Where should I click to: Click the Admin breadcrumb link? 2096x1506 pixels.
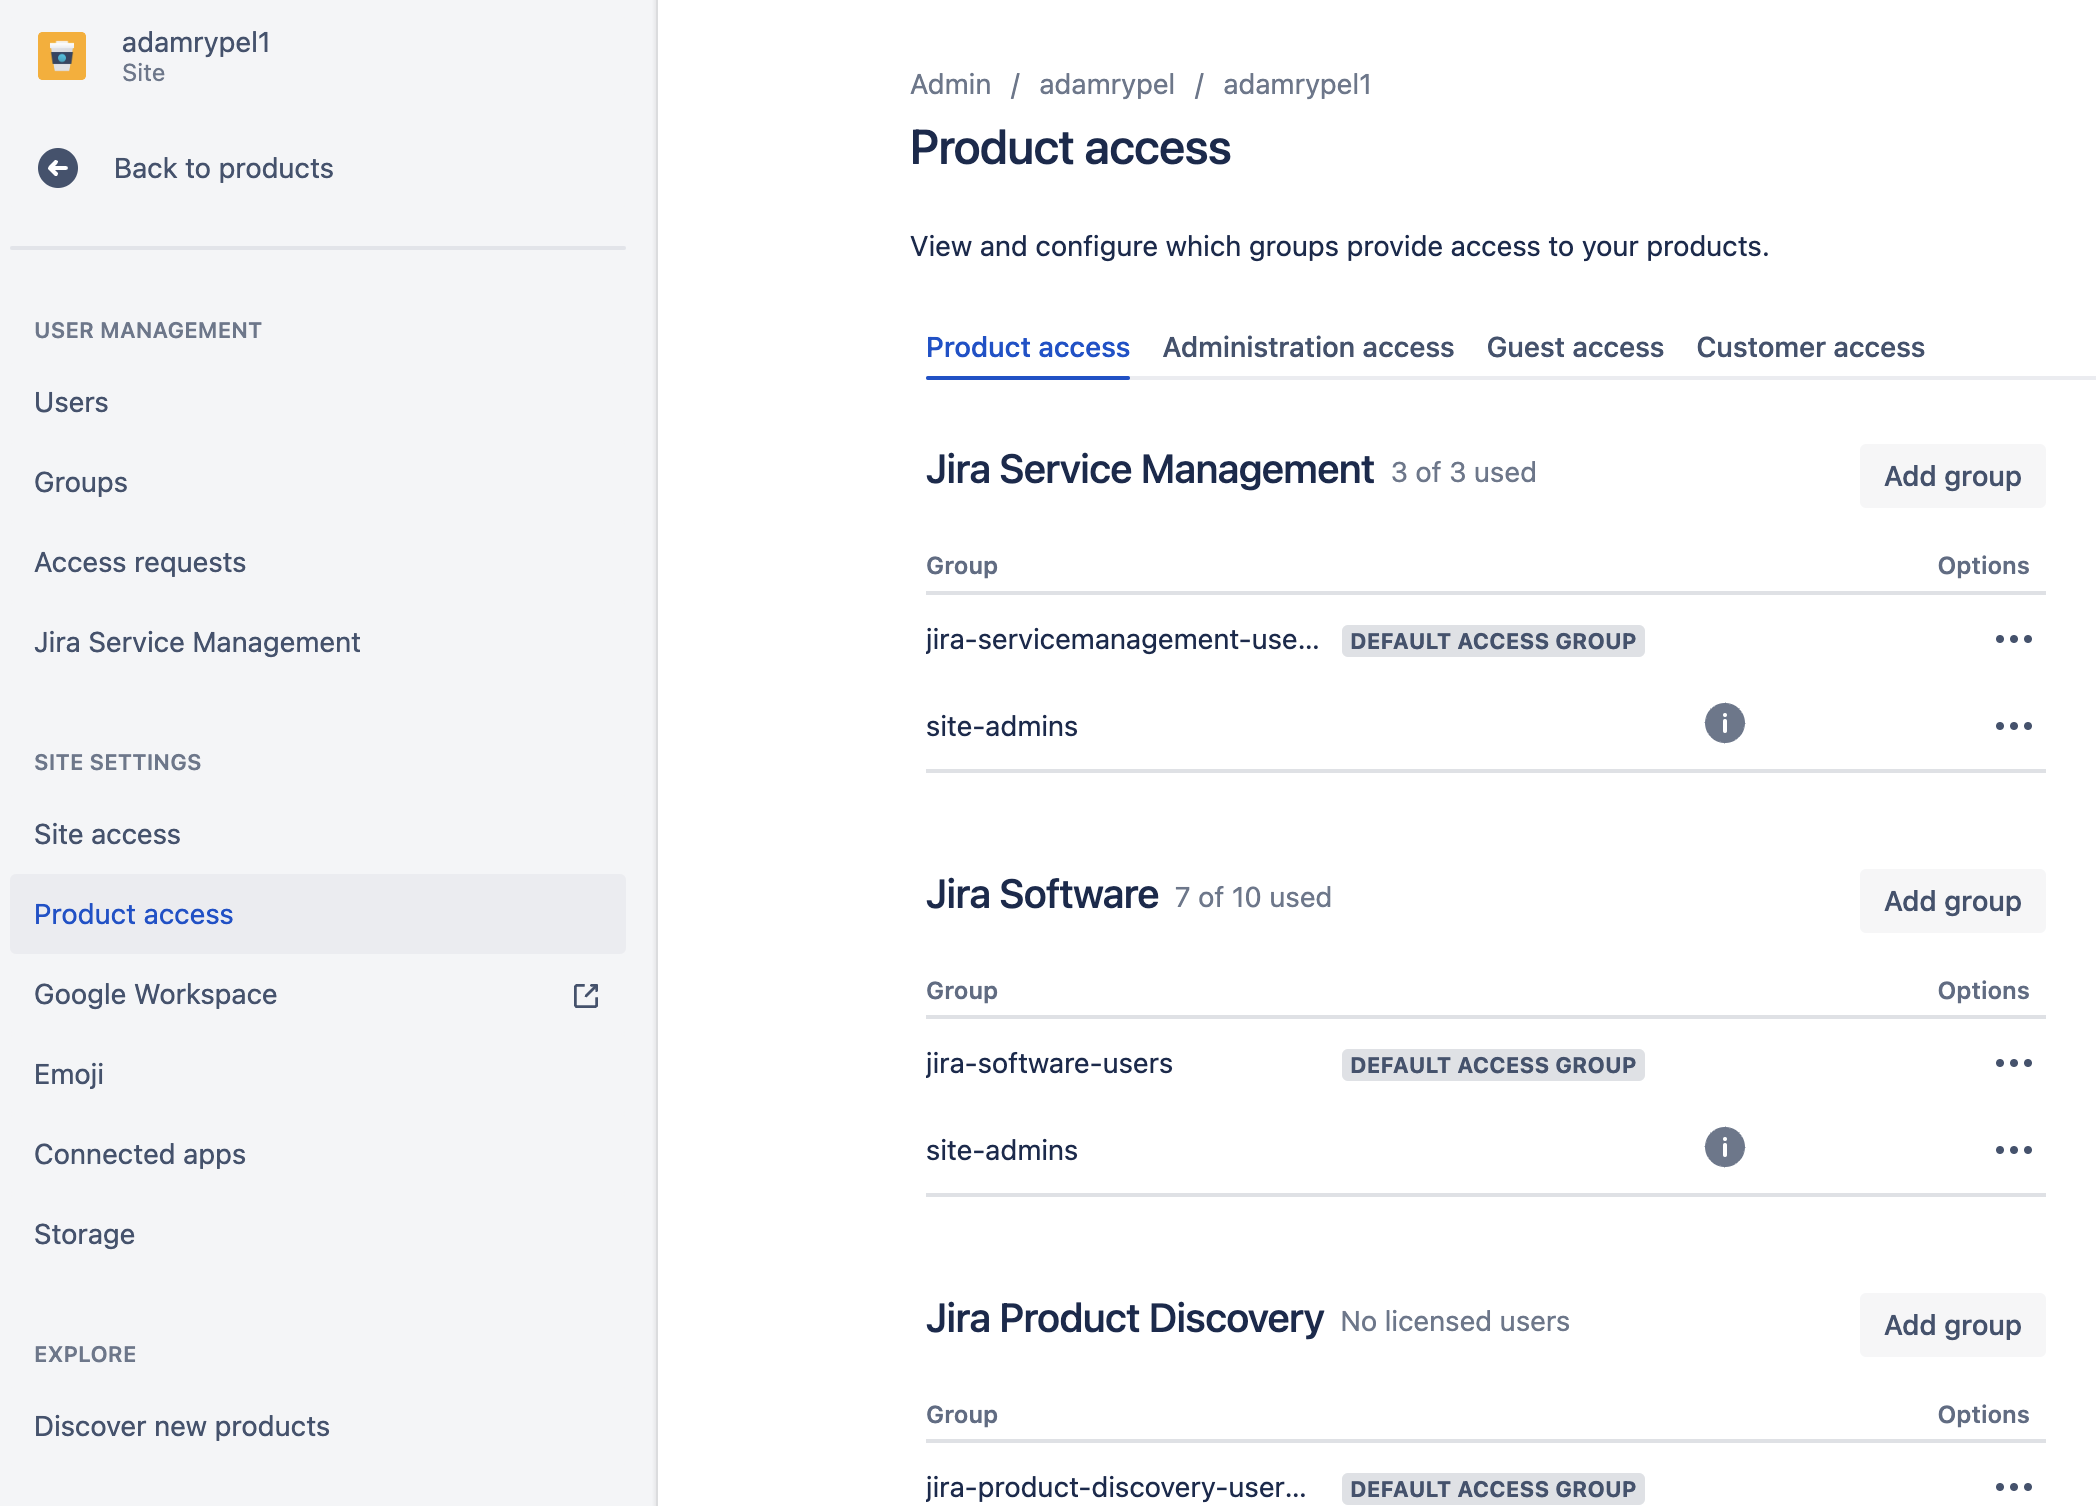(950, 84)
